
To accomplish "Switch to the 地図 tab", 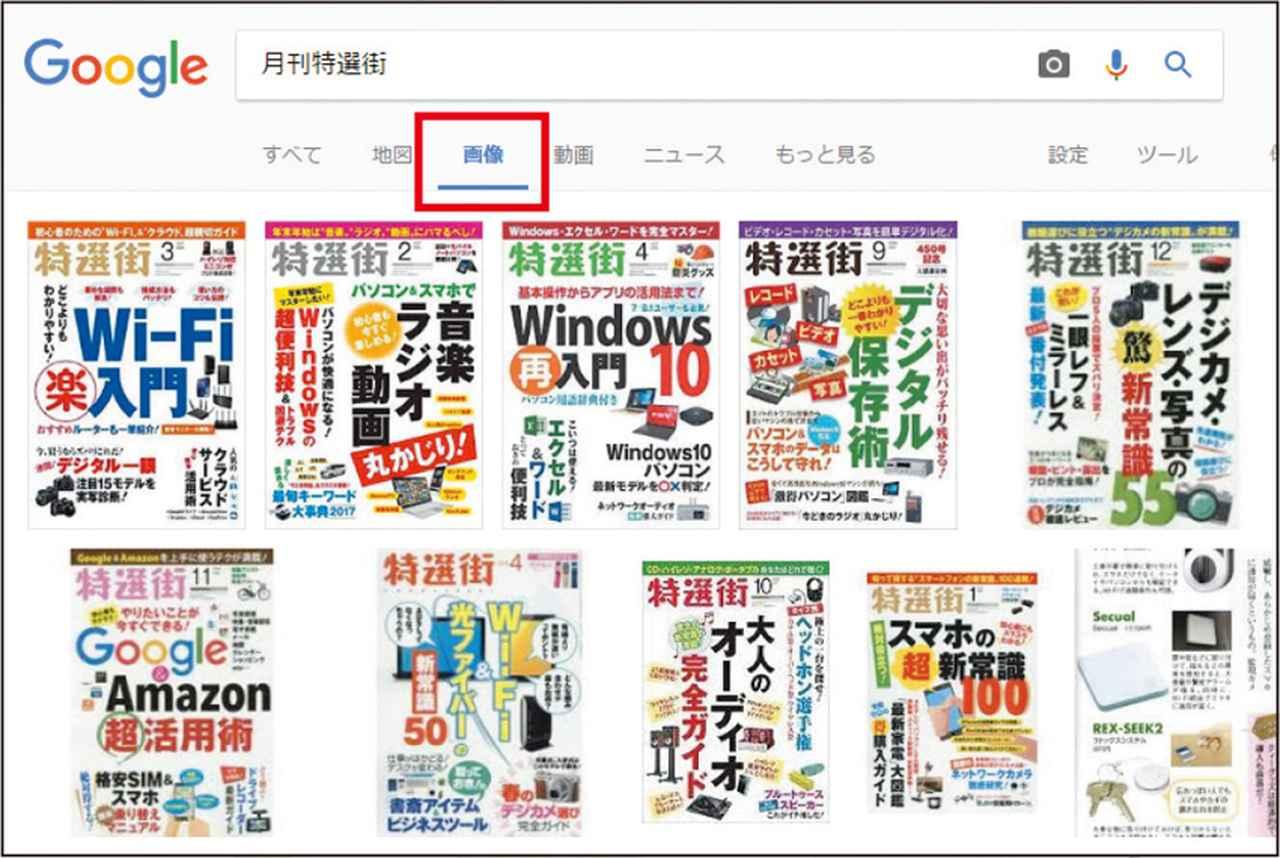I will [x=392, y=155].
